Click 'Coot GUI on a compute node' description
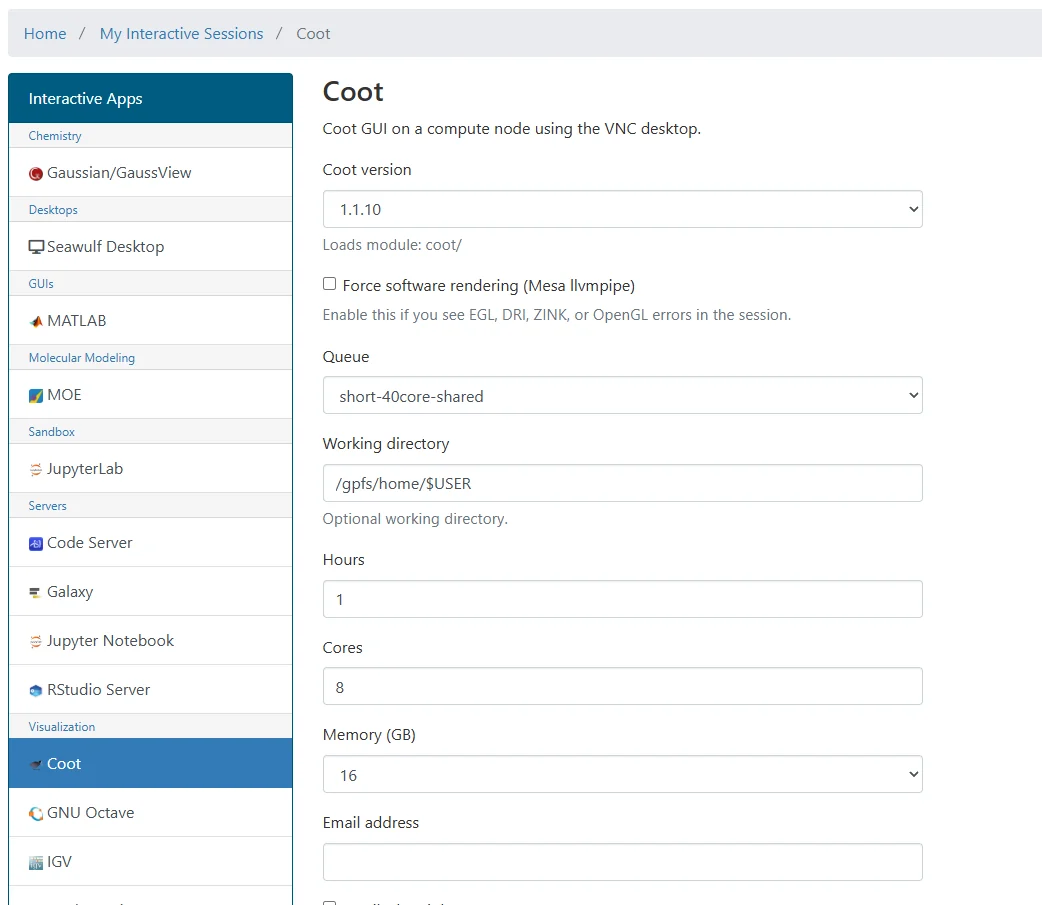Viewport: 1042px width, 905px height. [x=512, y=129]
